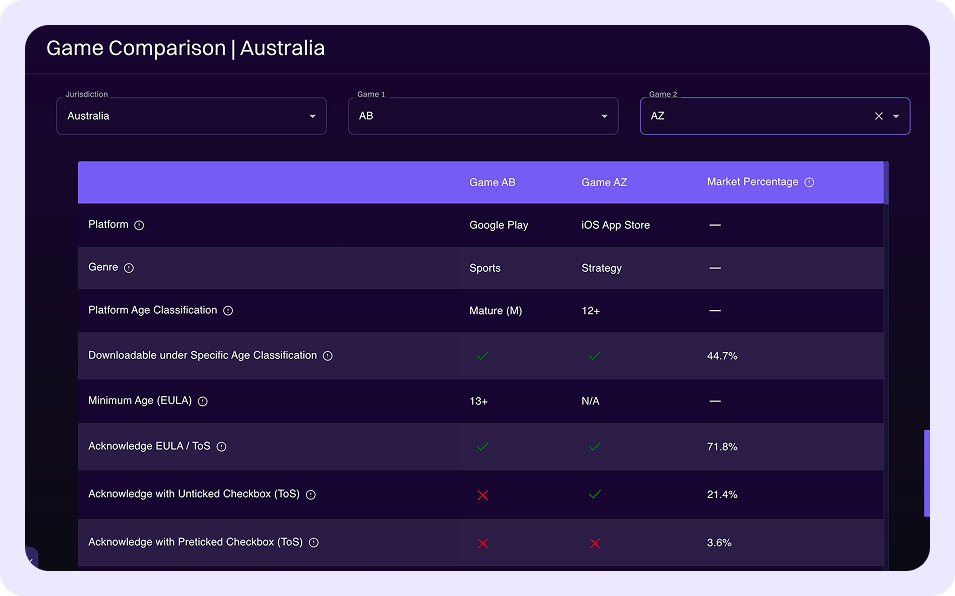Image resolution: width=955 pixels, height=596 pixels.
Task: Expand the Game 1 dropdown showing AB
Action: click(x=483, y=116)
